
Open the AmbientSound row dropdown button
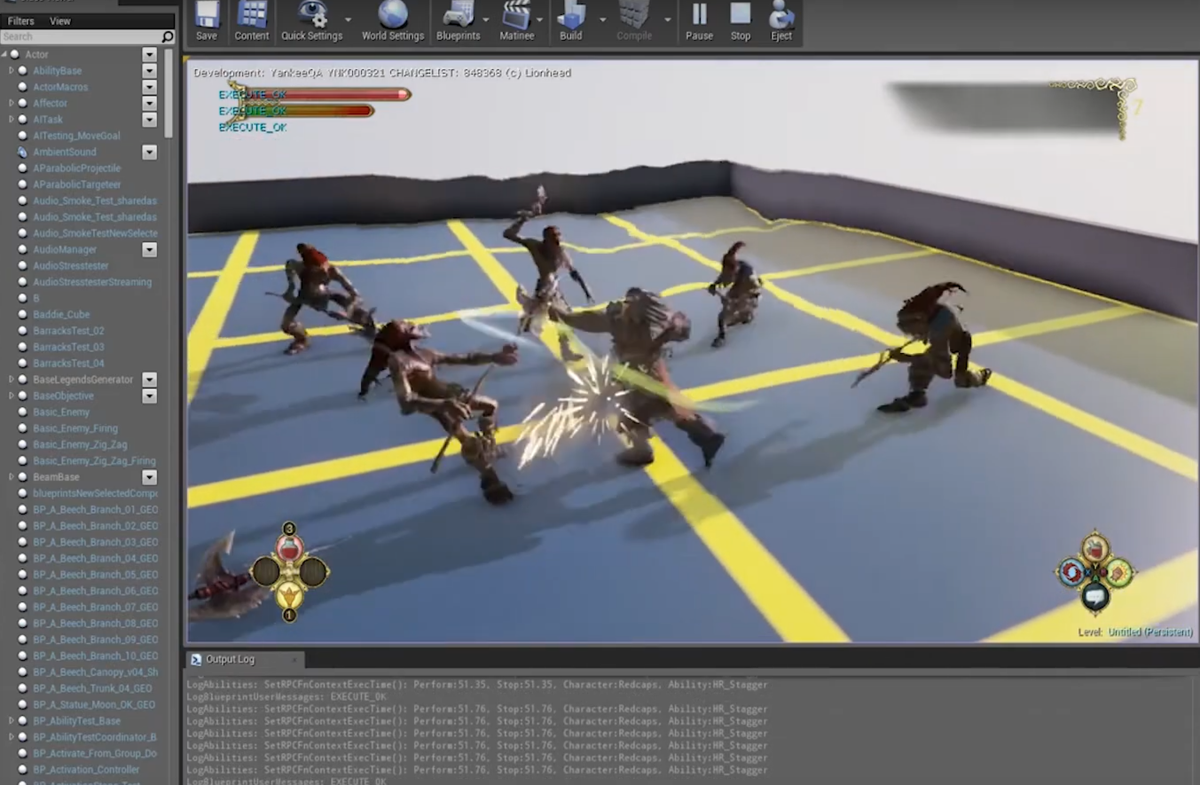tap(149, 152)
